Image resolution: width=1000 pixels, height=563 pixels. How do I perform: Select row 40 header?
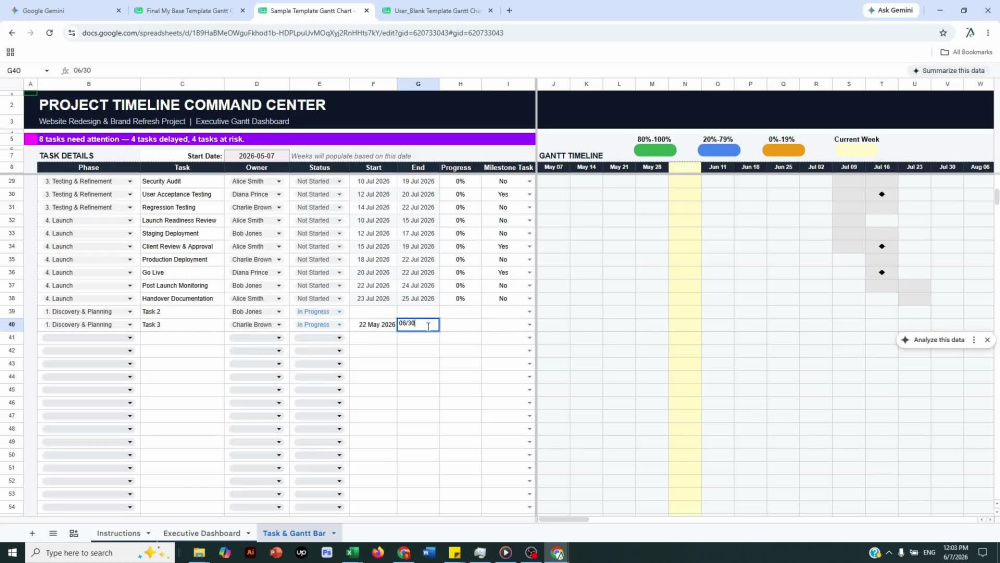click(11, 325)
